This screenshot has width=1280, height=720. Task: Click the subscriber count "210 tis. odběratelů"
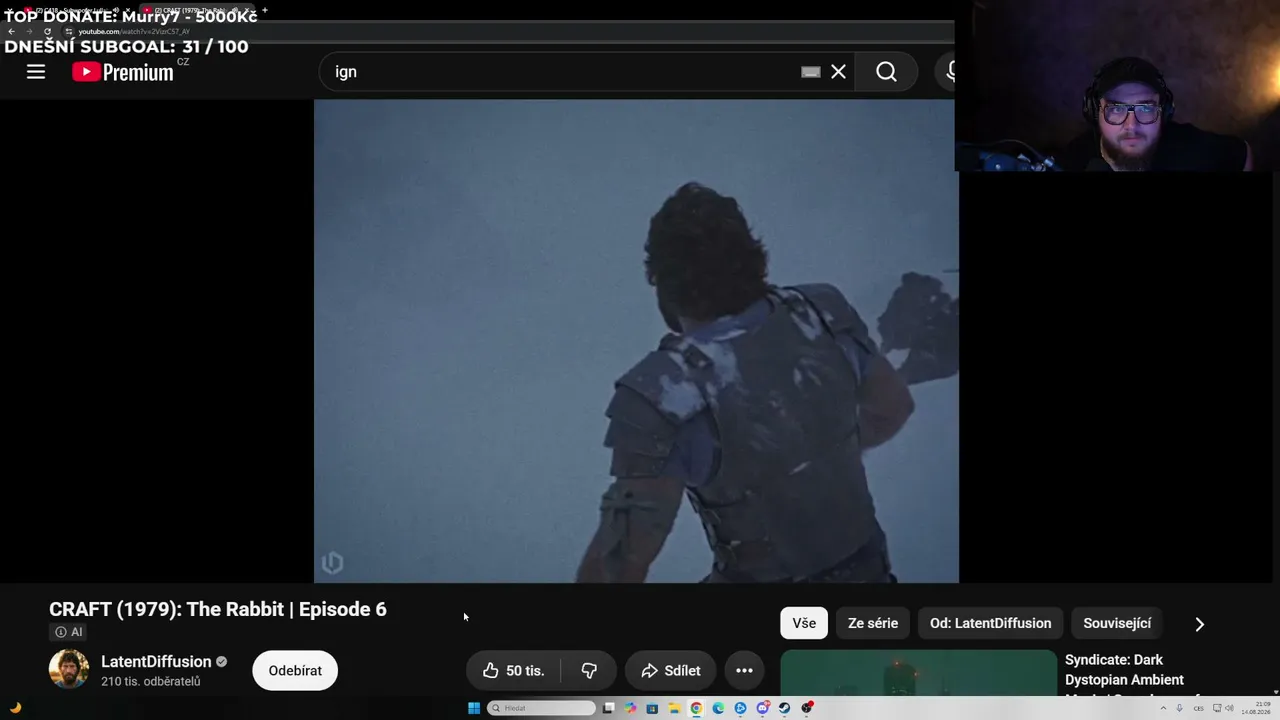151,681
